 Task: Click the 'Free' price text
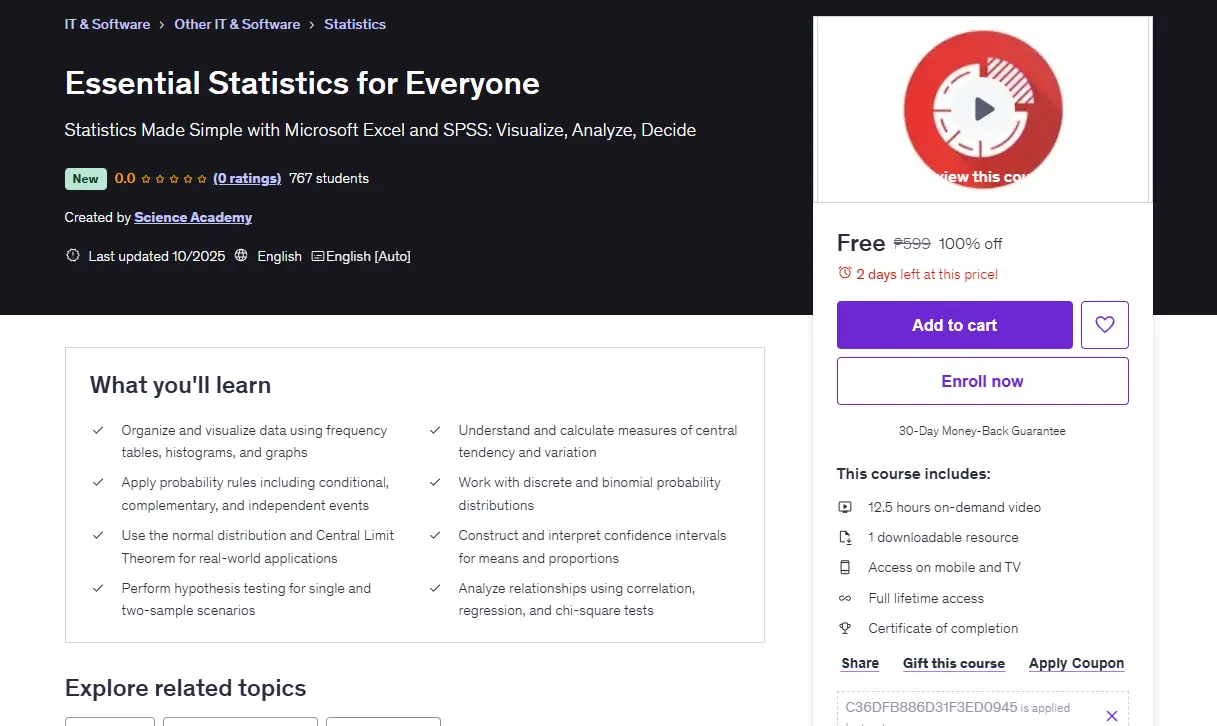pos(861,243)
